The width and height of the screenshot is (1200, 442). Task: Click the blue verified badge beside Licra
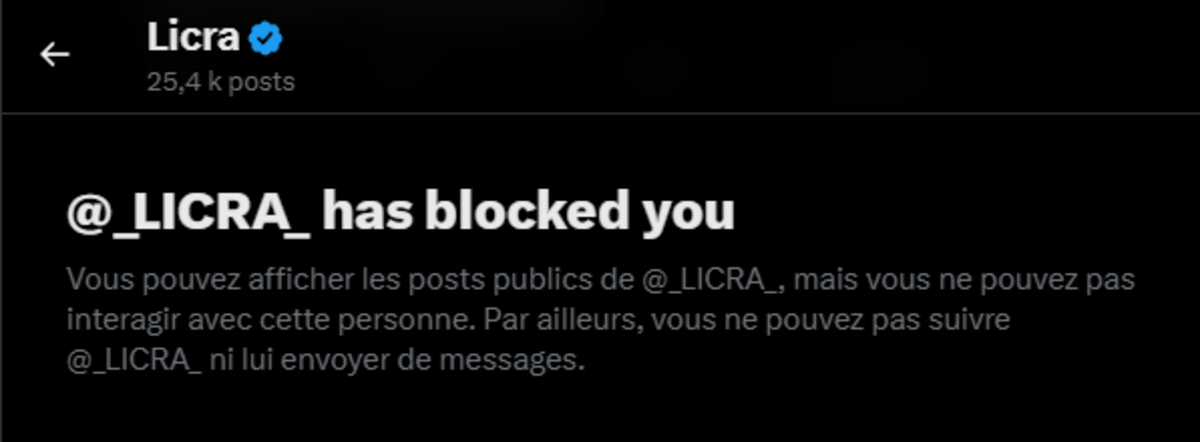(267, 39)
